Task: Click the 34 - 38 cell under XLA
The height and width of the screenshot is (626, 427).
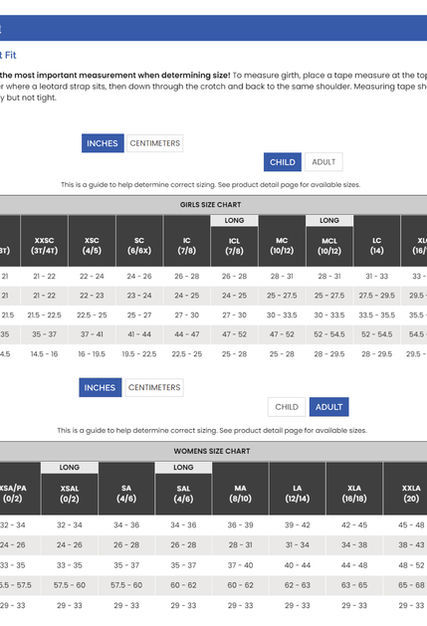Action: [x=354, y=545]
